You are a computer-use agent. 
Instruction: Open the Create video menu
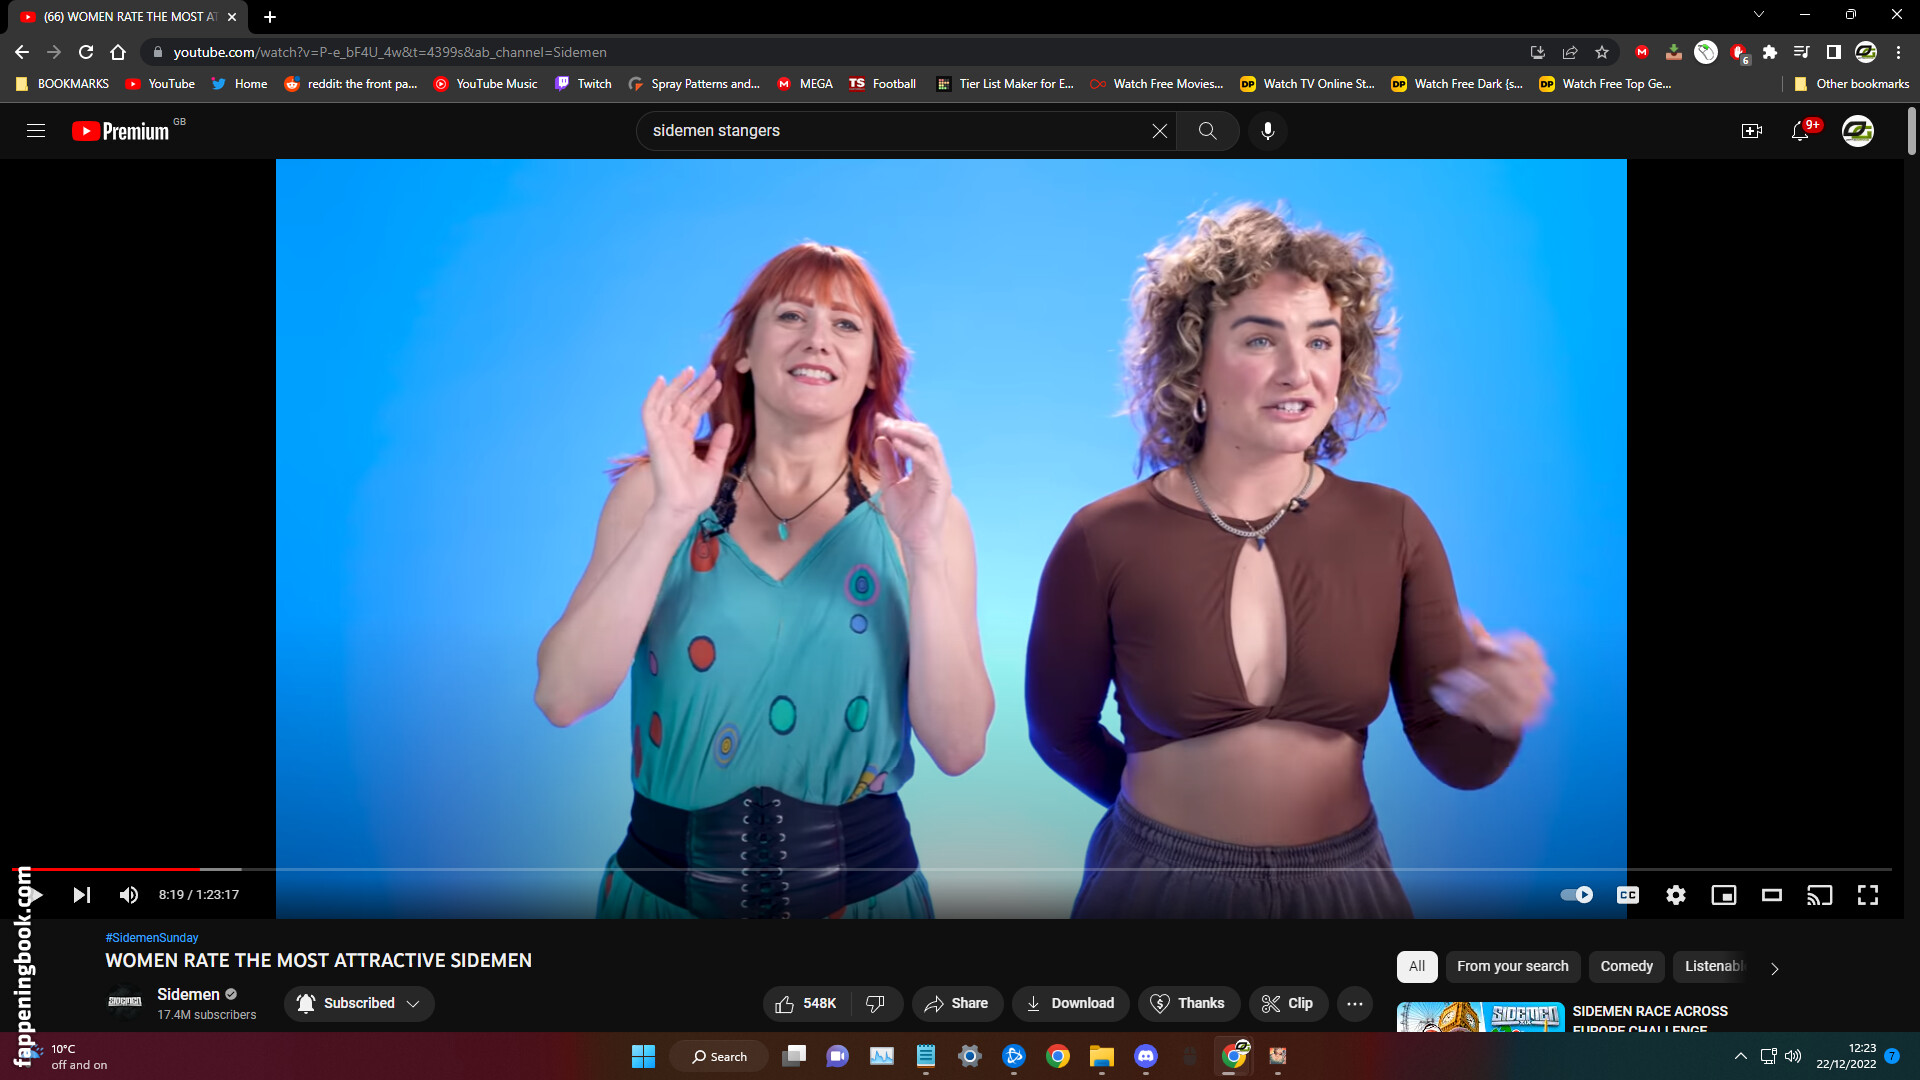pyautogui.click(x=1751, y=131)
